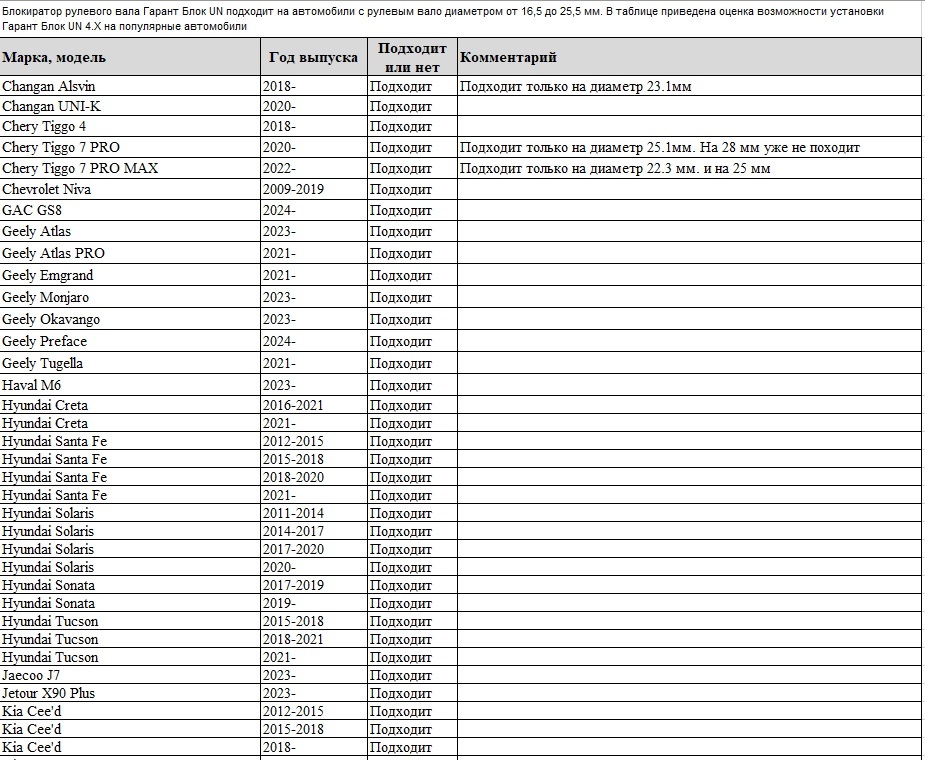This screenshot has width=925, height=760.
Task: Select the 'Changan Alsvin' cell
Action: click(x=130, y=86)
